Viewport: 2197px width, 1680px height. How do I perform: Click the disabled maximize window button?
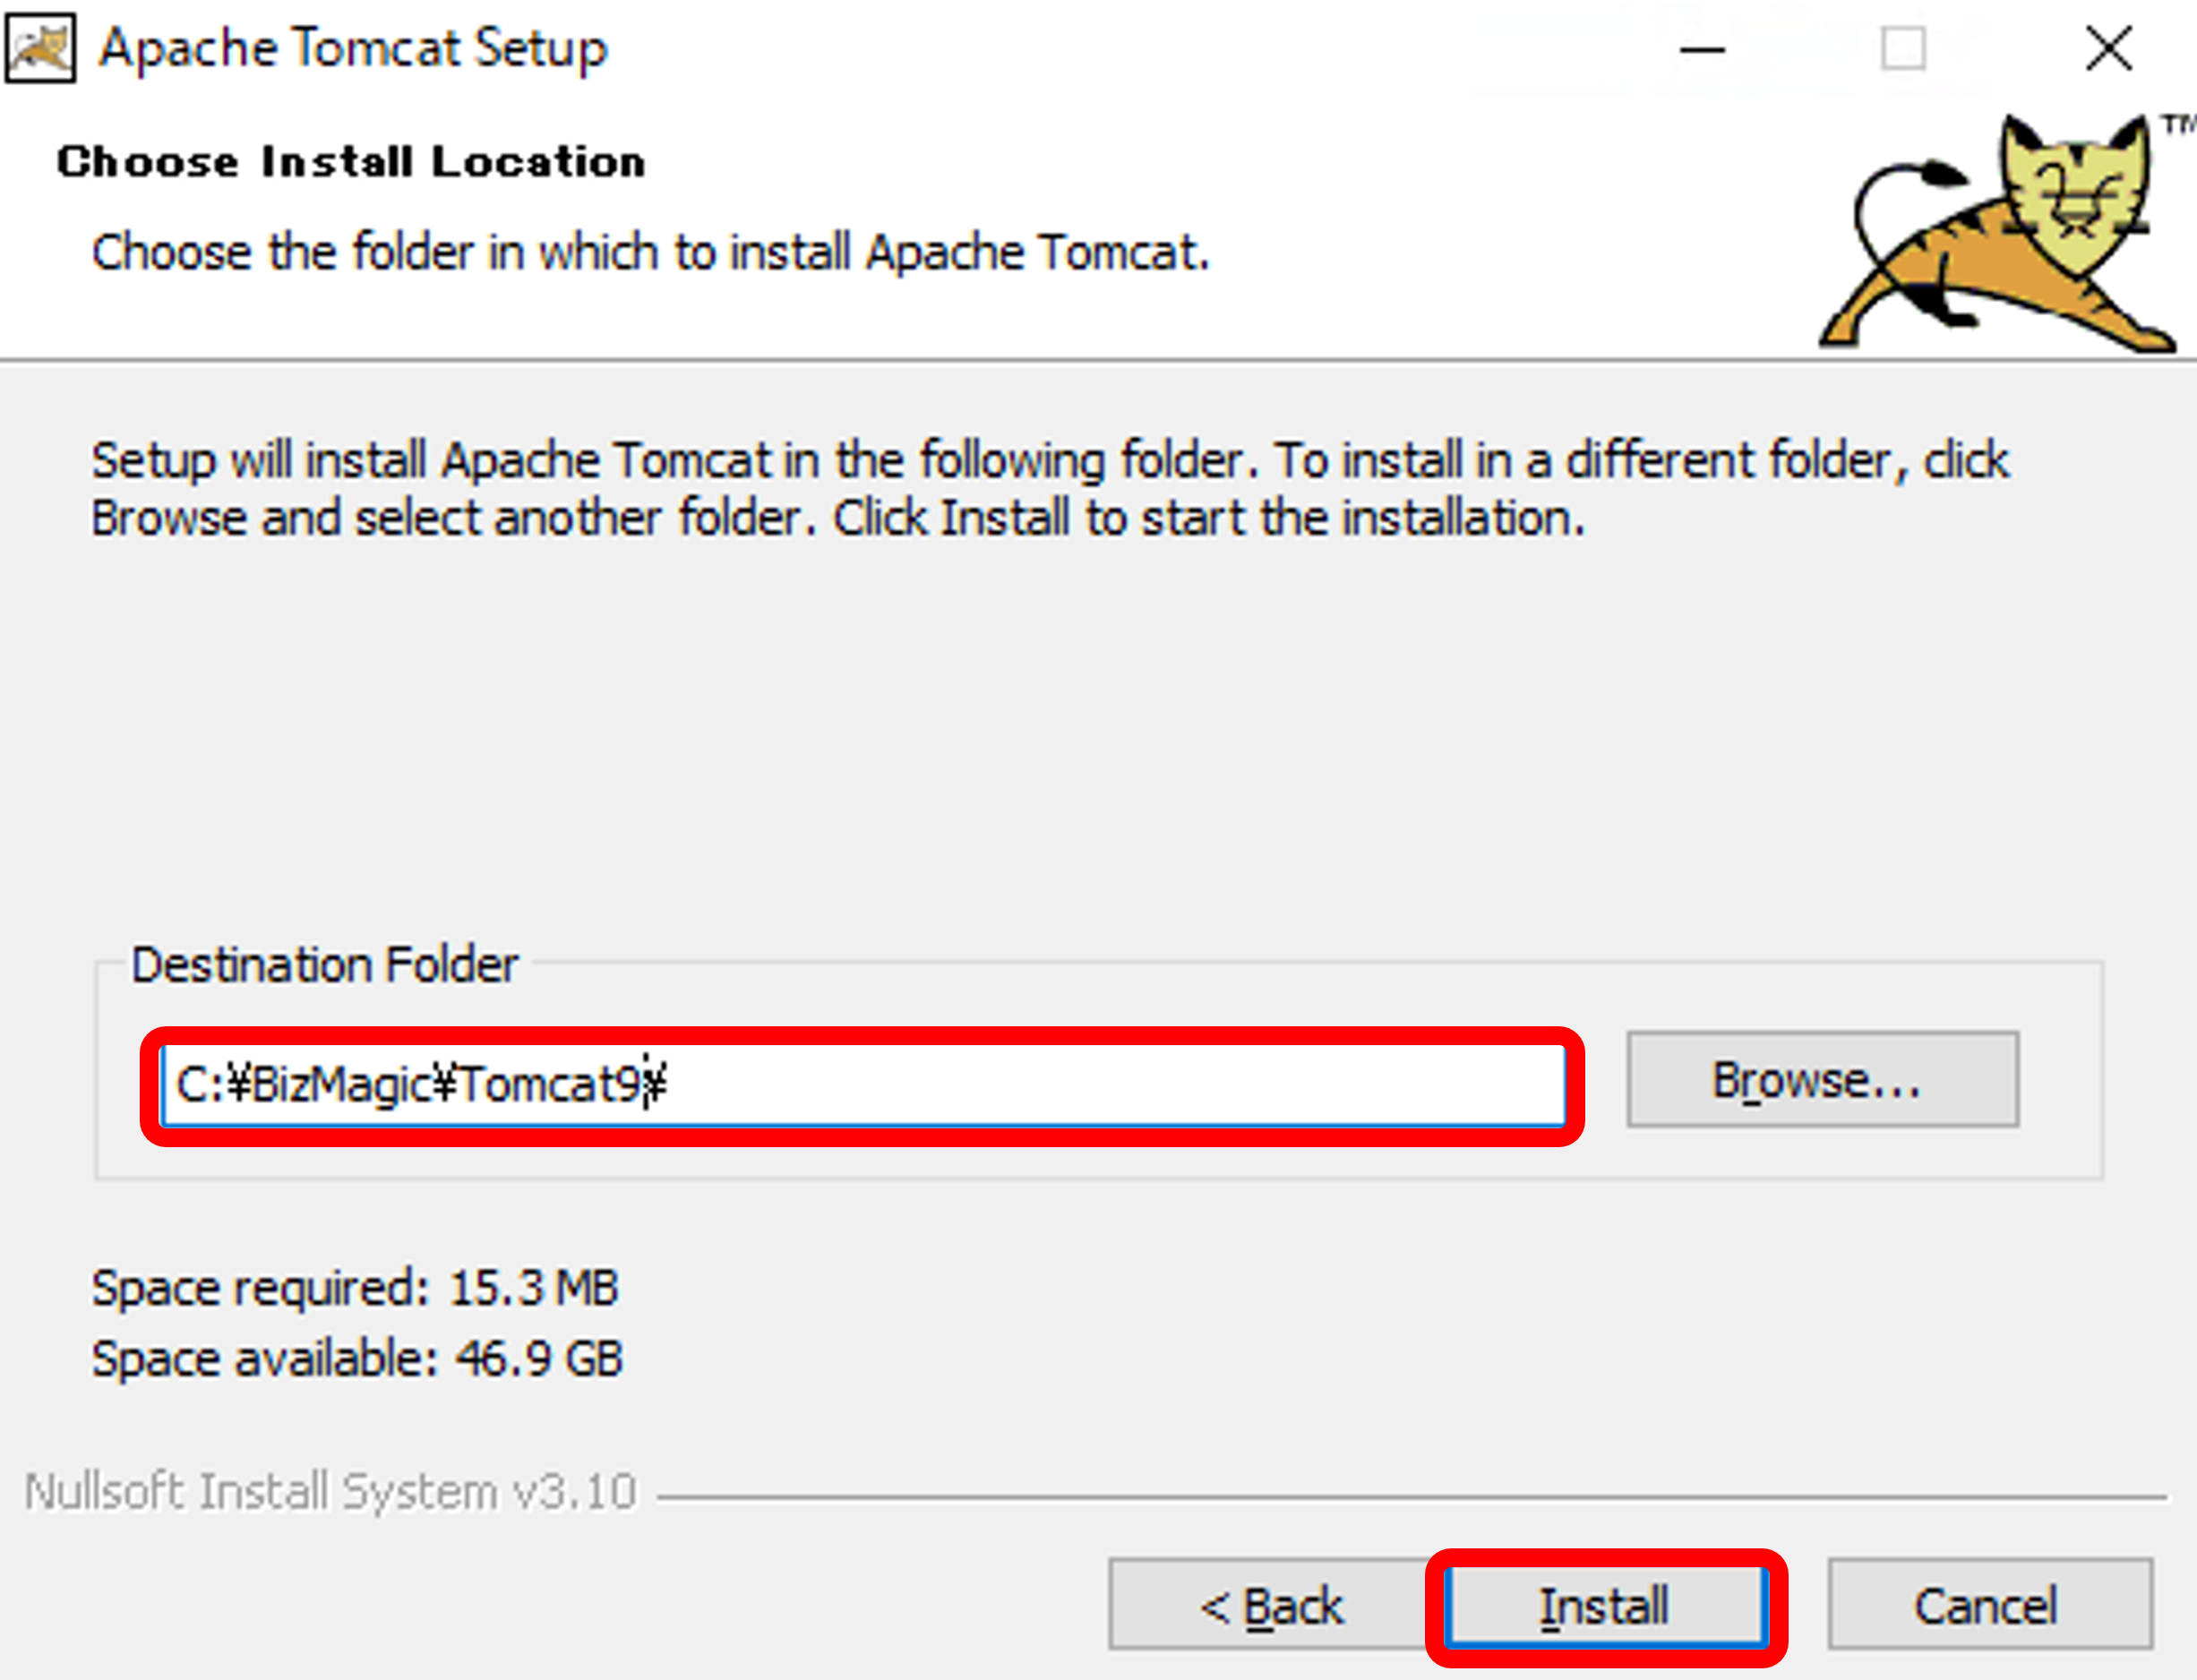click(x=1903, y=48)
